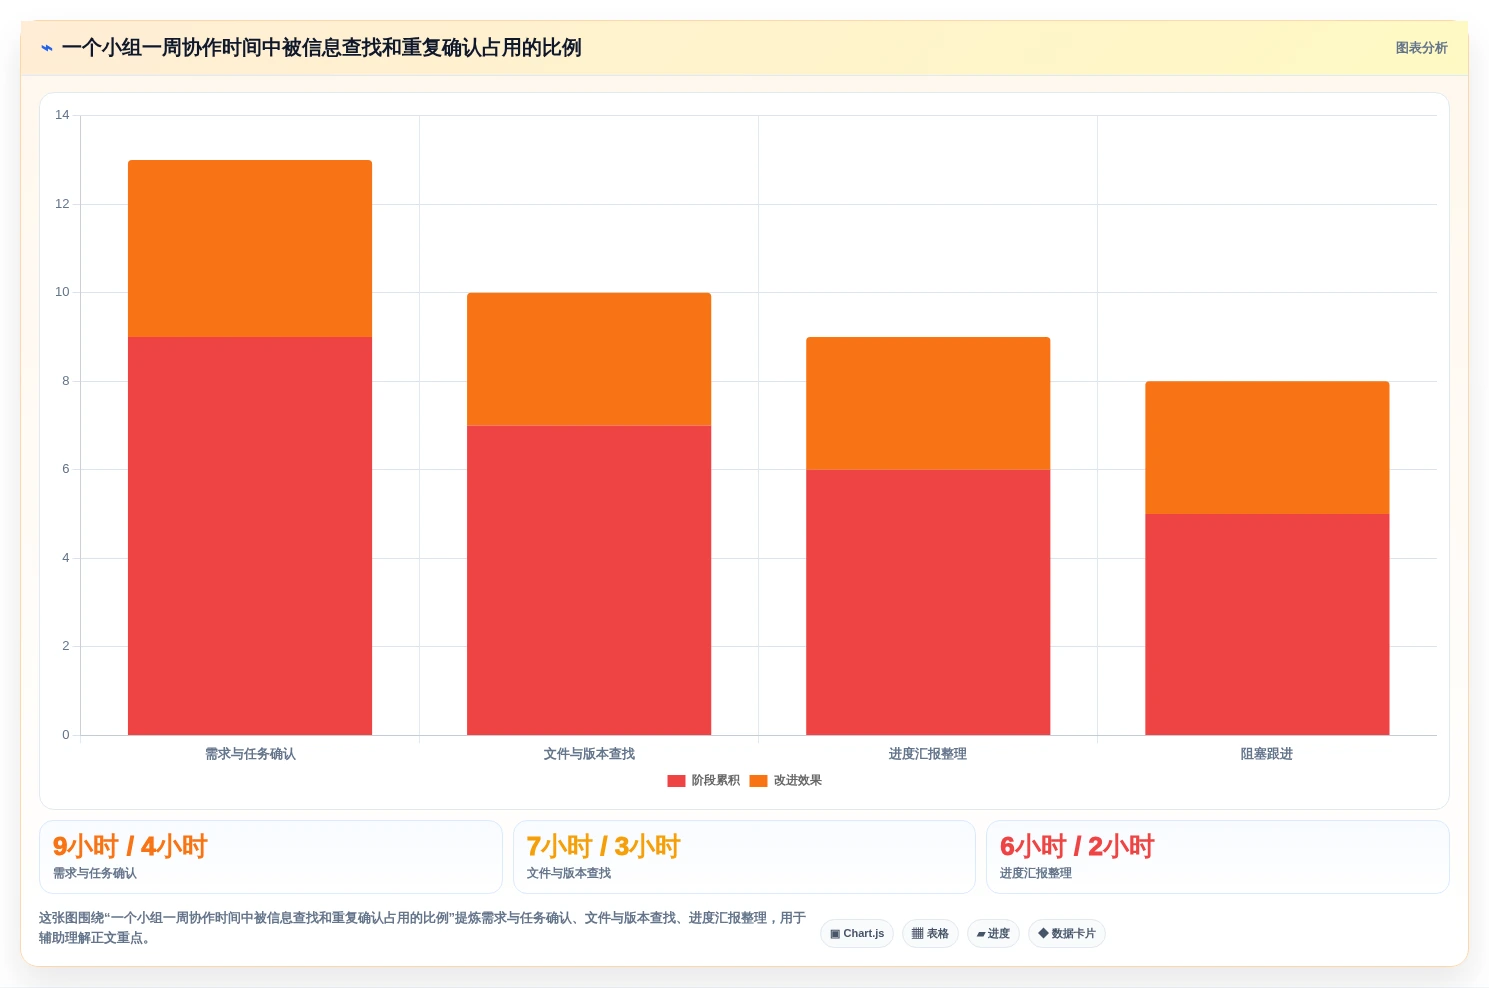Click the chart title heading text
1489x988 pixels.
pyautogui.click(x=321, y=48)
